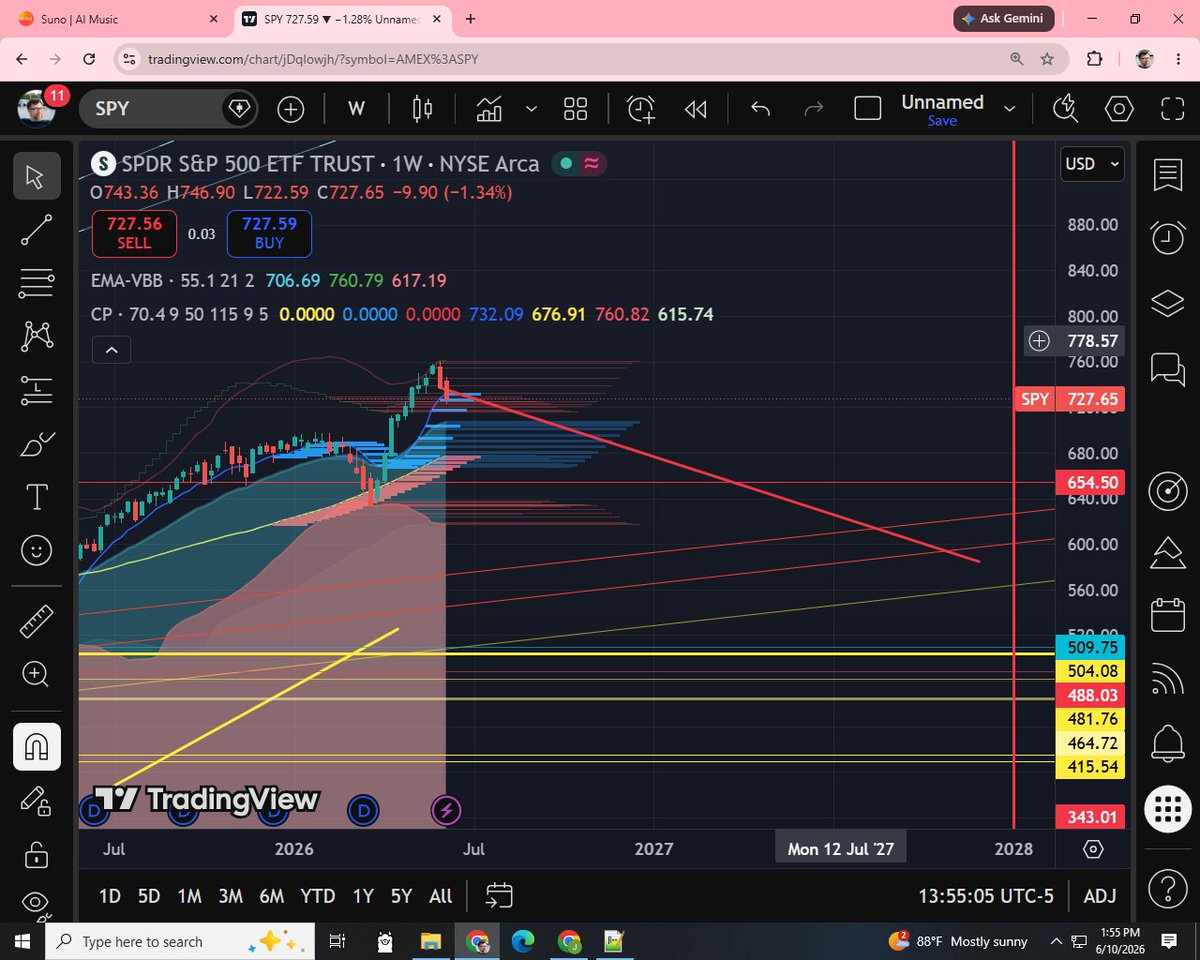The height and width of the screenshot is (960, 1200).
Task: Open the forecasting and measurement tools
Action: [x=36, y=390]
